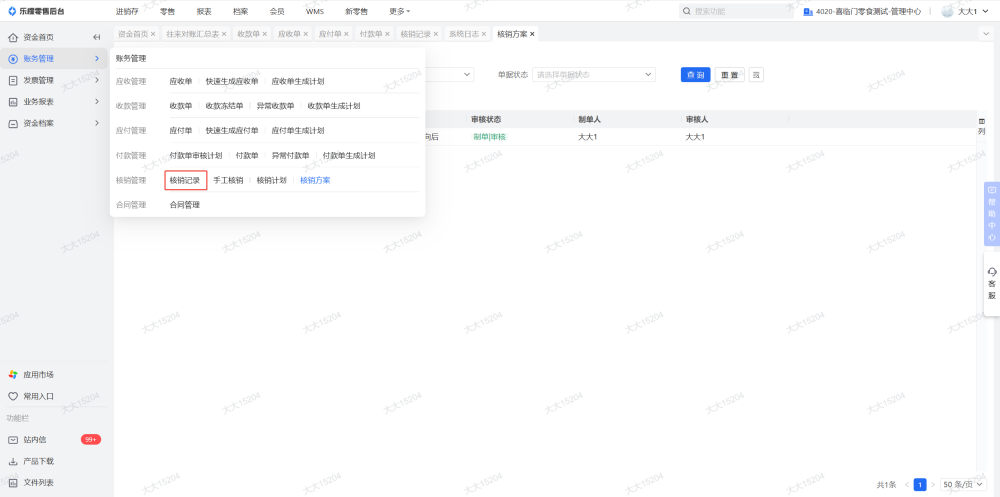Open 快速生成应收单 in the flyout menu
1000x497 pixels.
click(232, 81)
